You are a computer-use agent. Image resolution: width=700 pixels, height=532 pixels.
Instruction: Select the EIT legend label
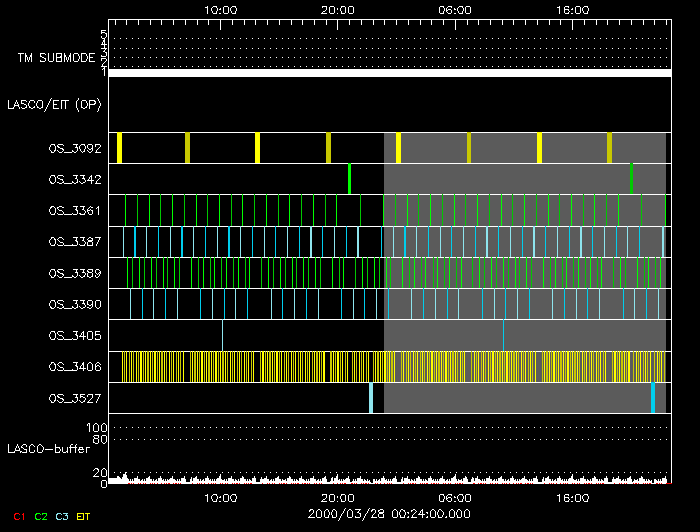click(83, 515)
